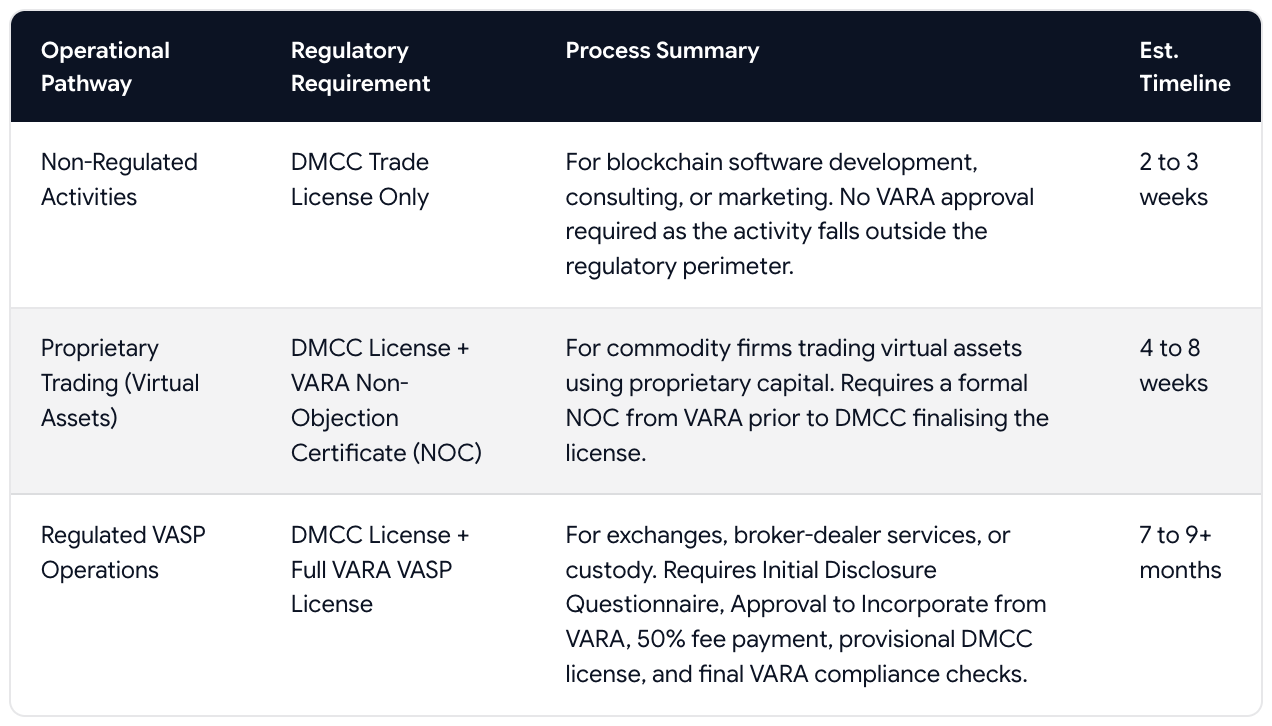Click the Est. Timeline column header

[x=1185, y=67]
